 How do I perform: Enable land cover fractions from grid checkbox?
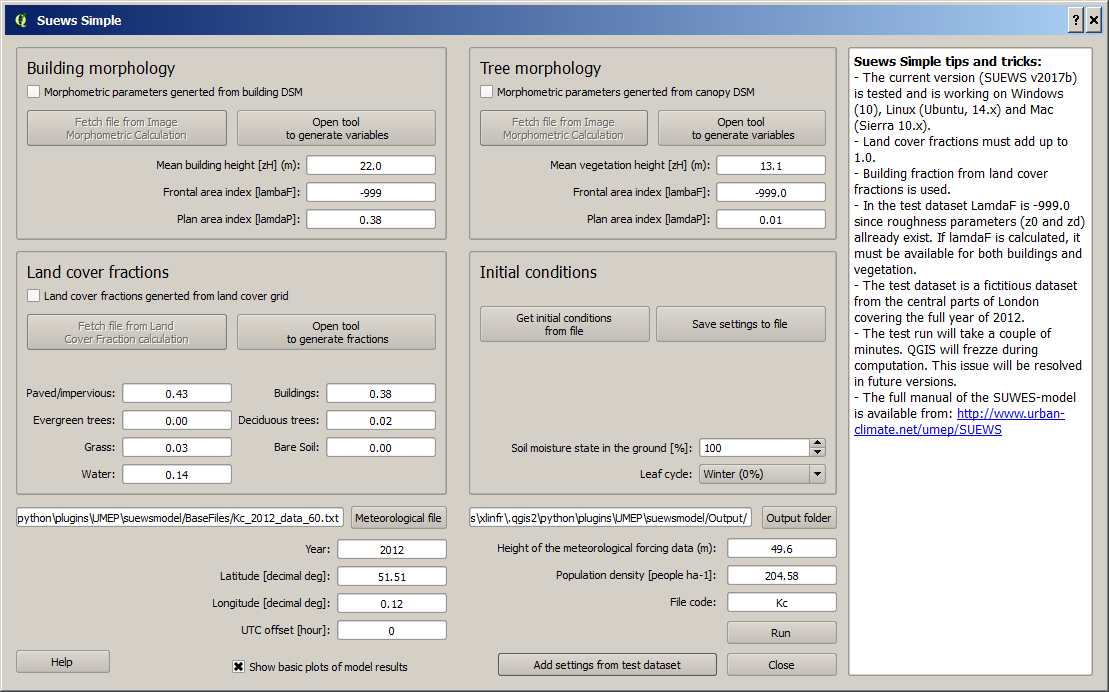pos(33,296)
